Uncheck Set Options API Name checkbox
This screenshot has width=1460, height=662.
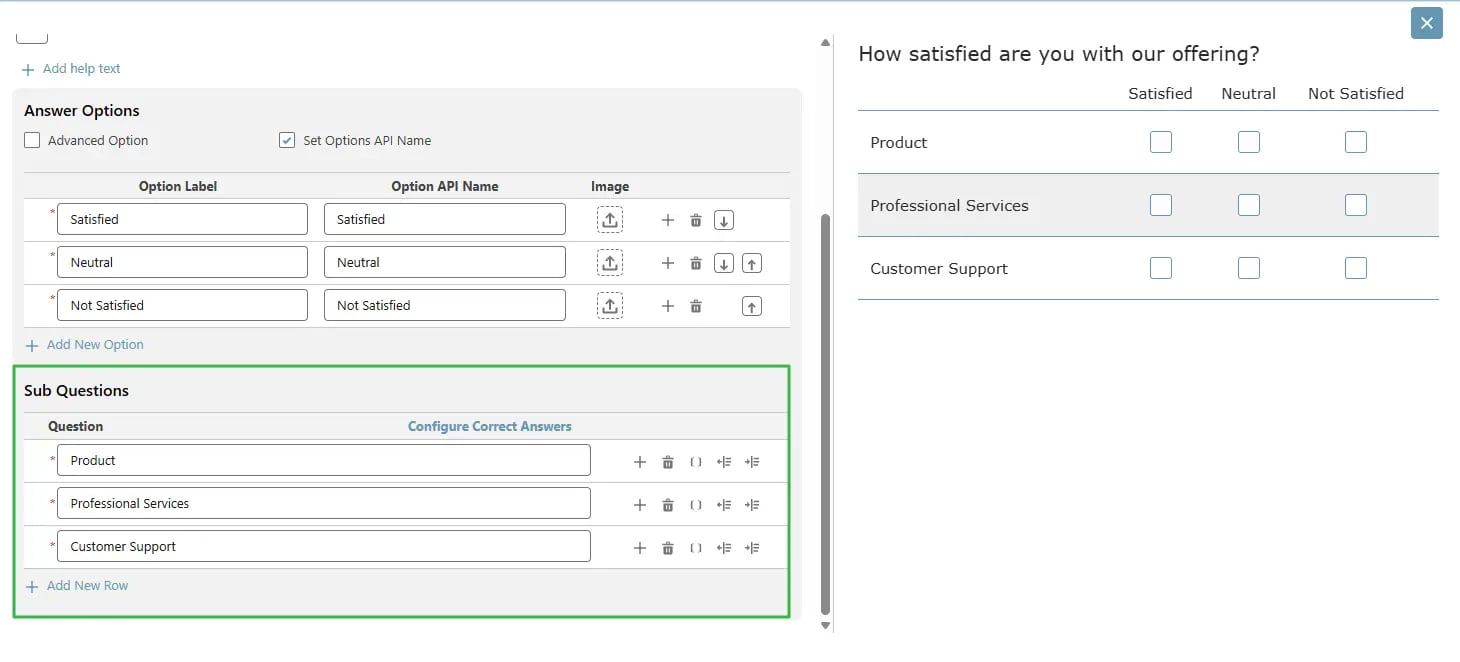(287, 141)
